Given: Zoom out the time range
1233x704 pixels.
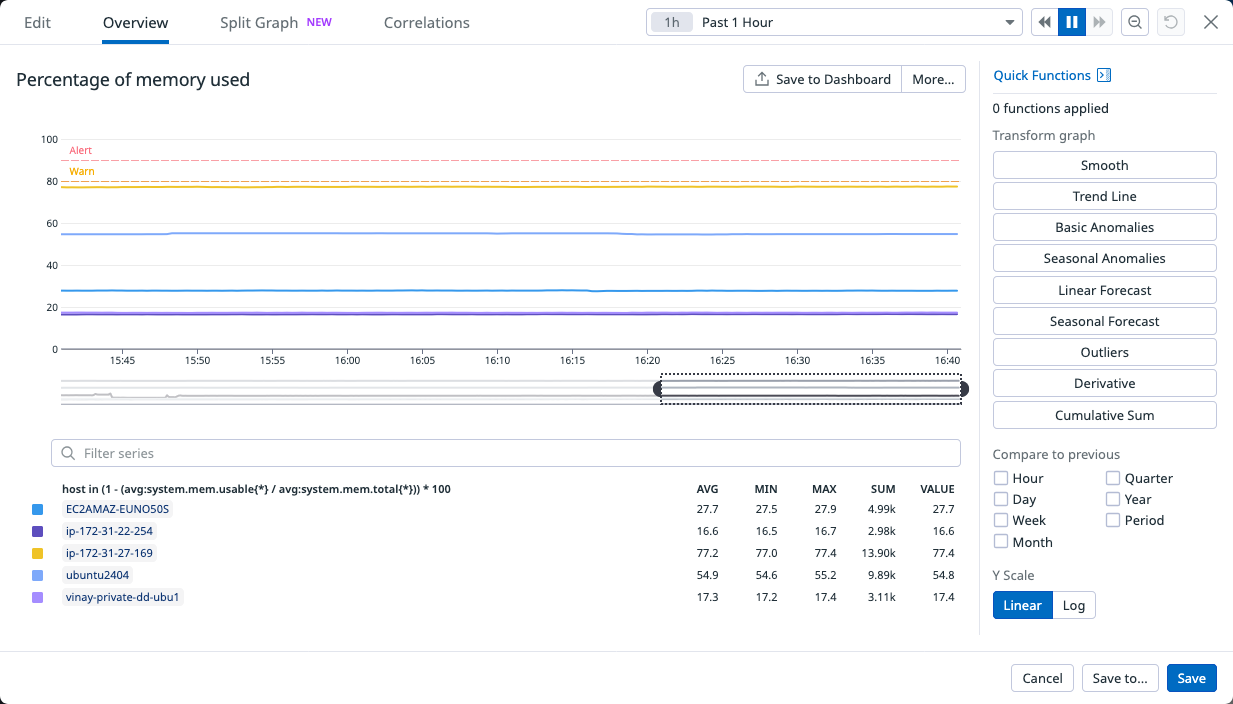Looking at the screenshot, I should [x=1135, y=22].
